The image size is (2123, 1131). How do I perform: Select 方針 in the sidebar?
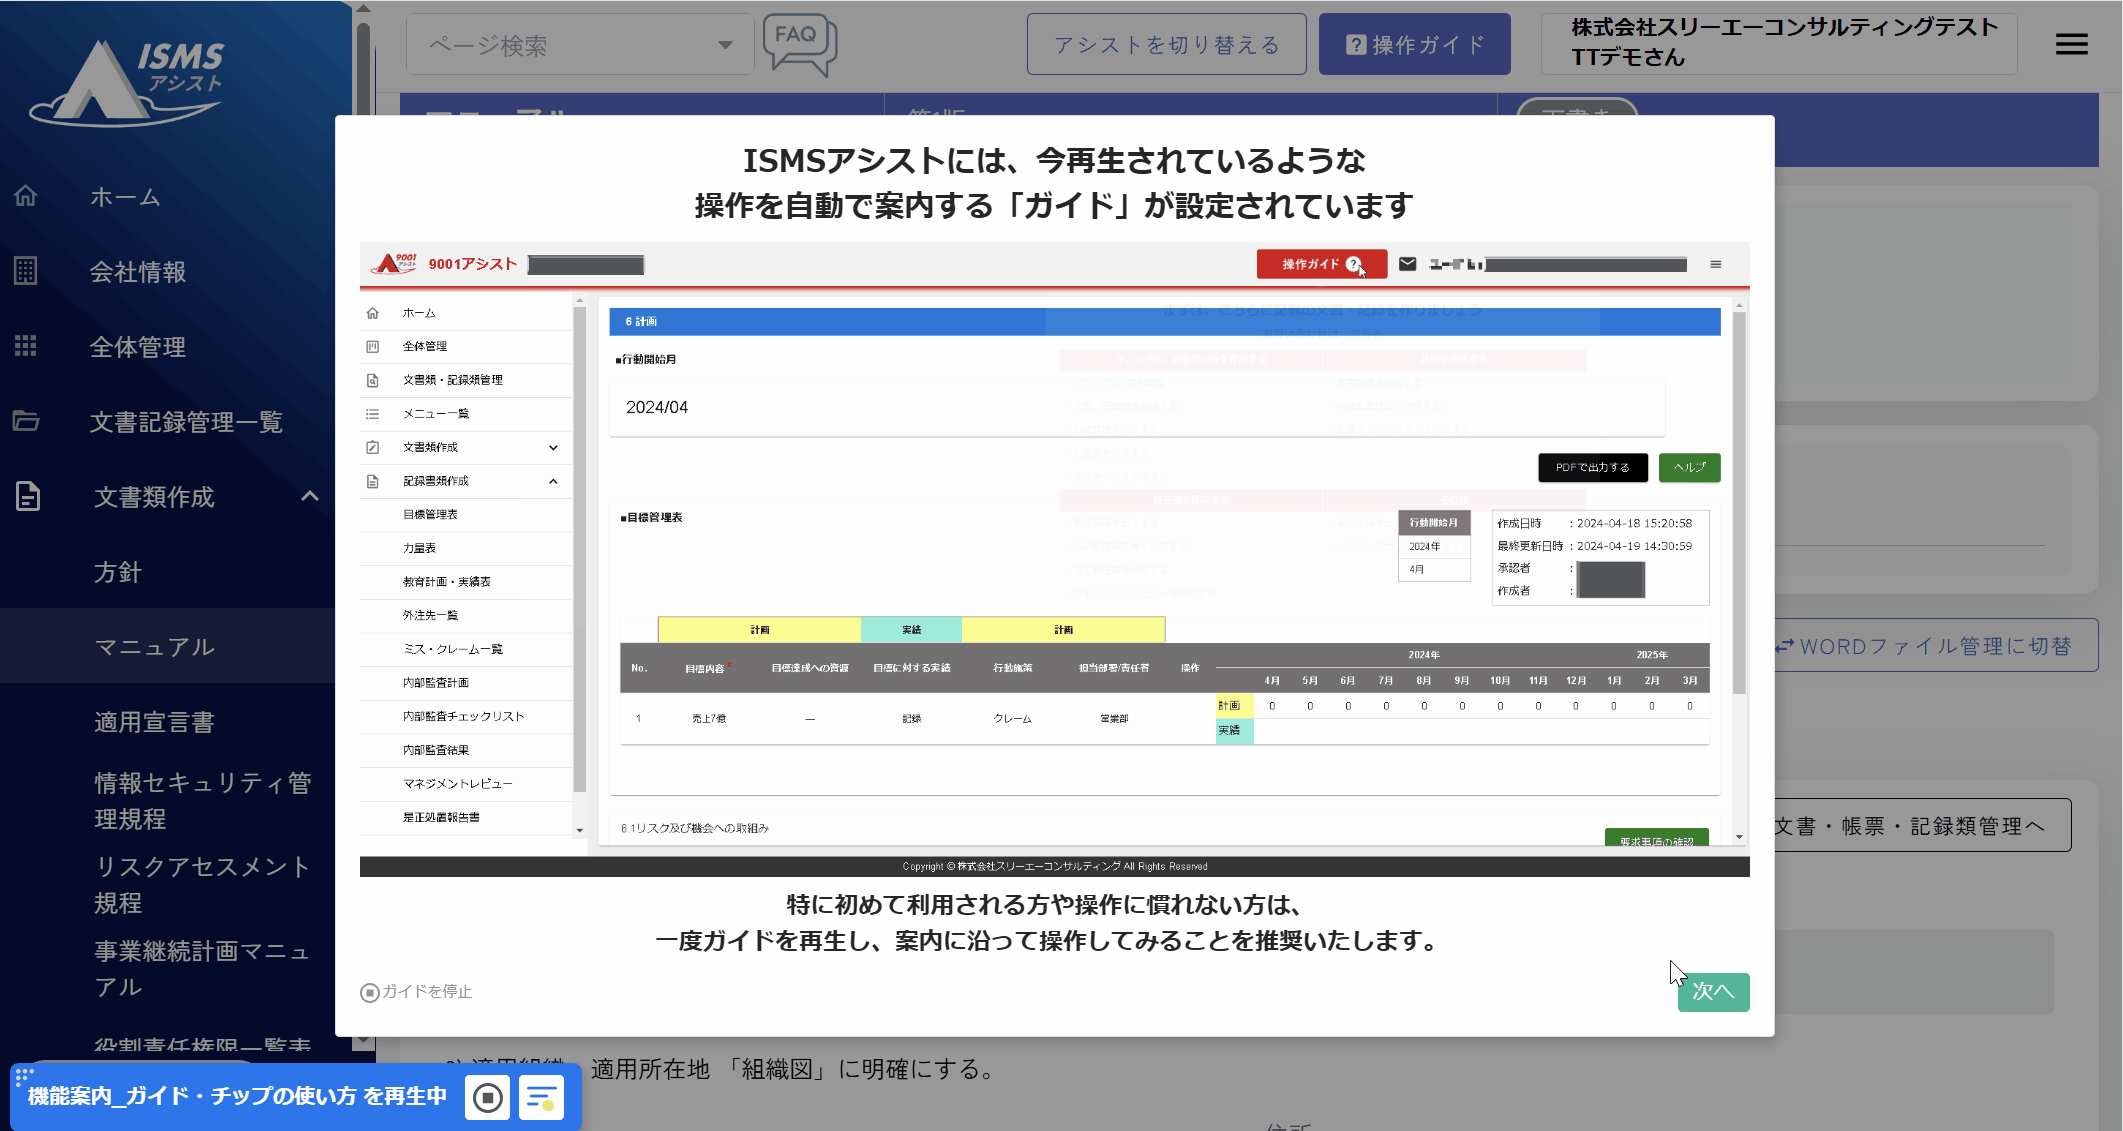[x=118, y=572]
